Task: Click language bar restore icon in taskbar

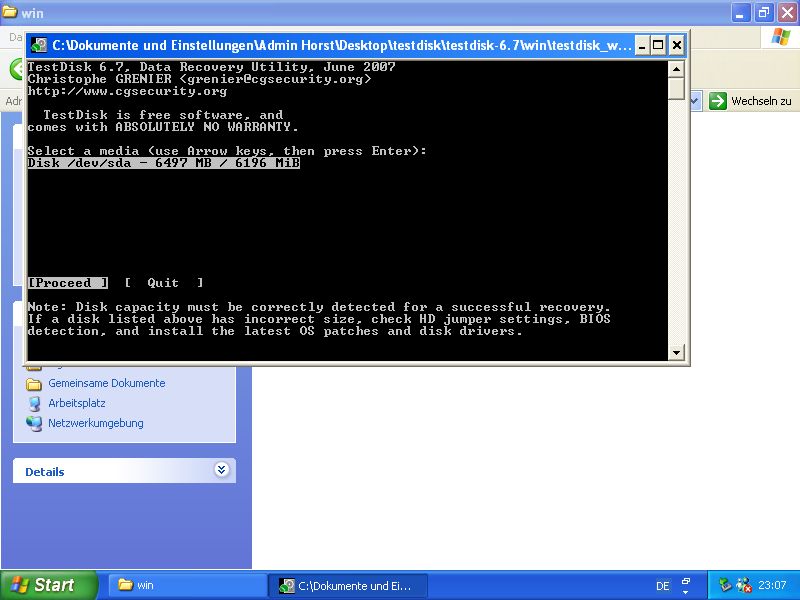Action: [x=686, y=581]
